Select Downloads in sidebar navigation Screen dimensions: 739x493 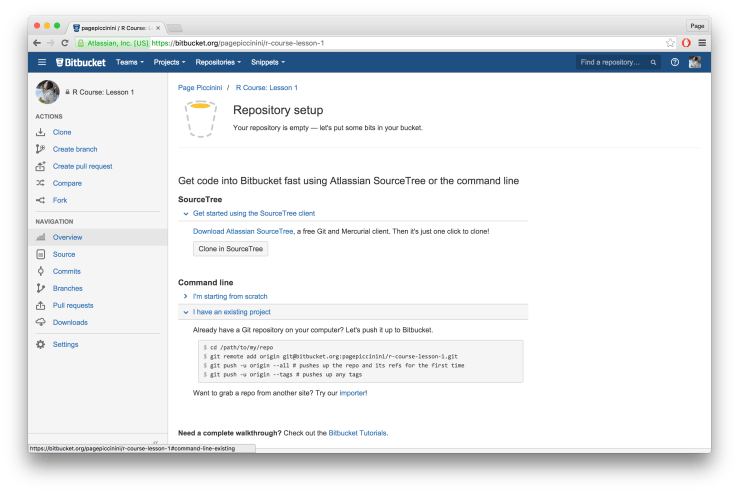click(x=70, y=322)
